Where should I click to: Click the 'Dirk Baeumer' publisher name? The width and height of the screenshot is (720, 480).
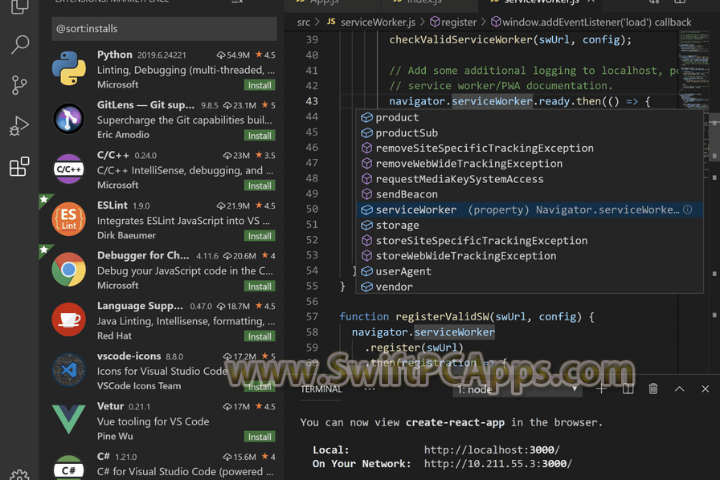pyautogui.click(x=126, y=235)
